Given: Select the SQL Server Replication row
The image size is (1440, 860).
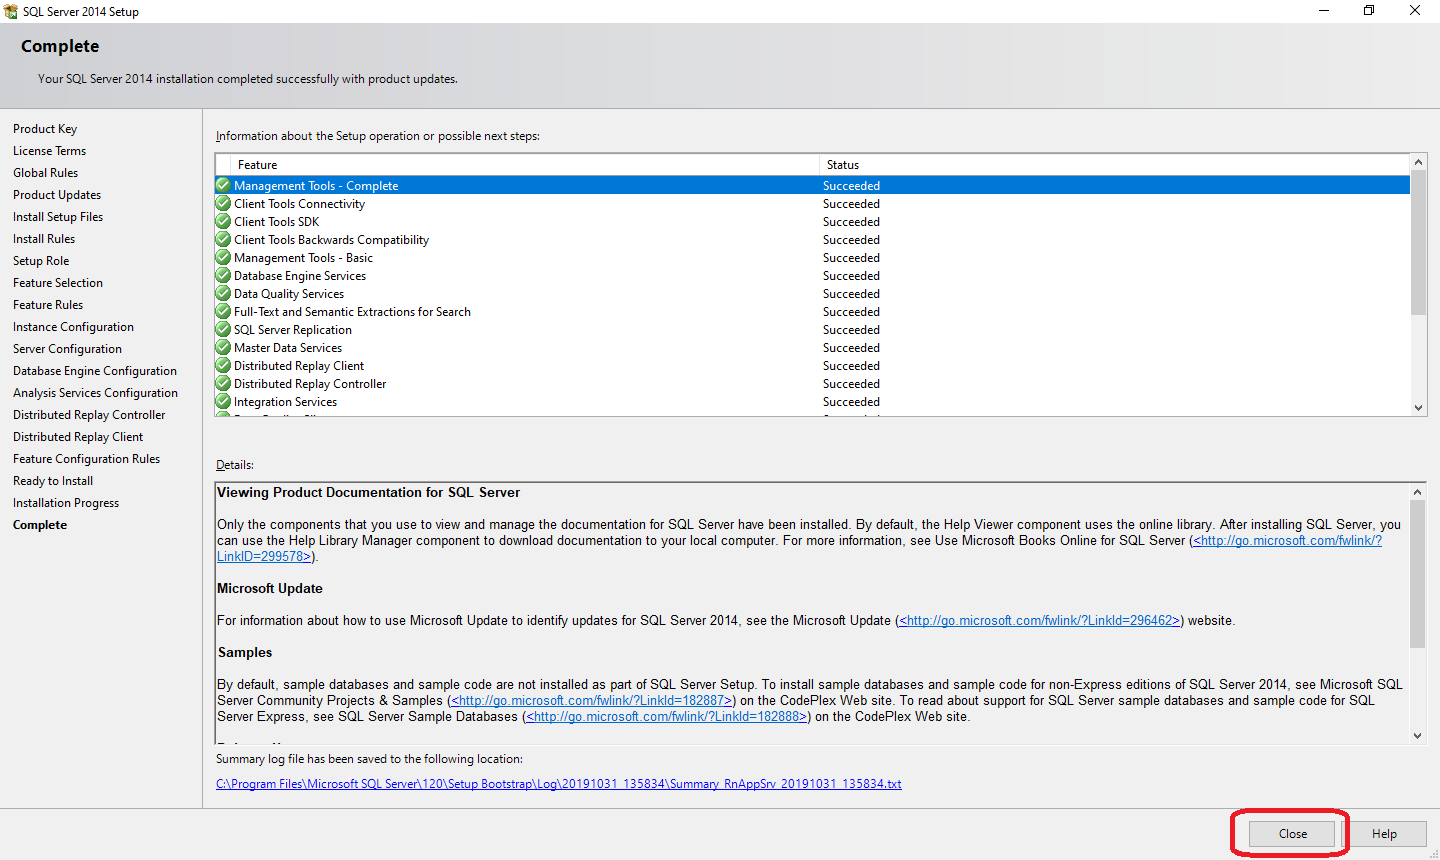Looking at the screenshot, I should tap(812, 329).
